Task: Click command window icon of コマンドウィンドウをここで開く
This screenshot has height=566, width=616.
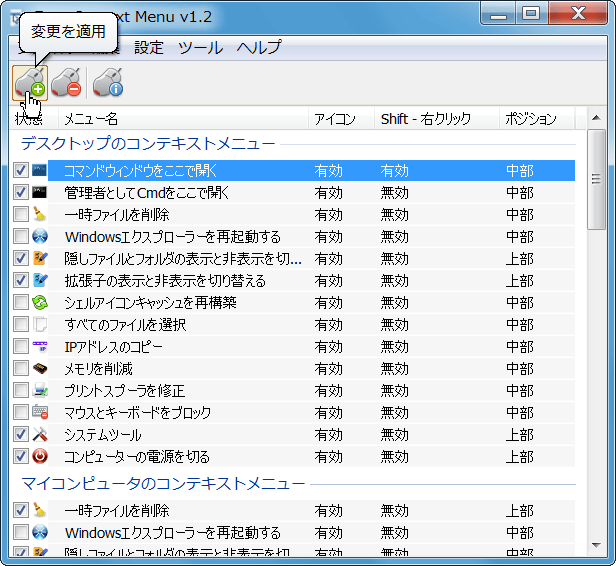Action: coord(40,170)
